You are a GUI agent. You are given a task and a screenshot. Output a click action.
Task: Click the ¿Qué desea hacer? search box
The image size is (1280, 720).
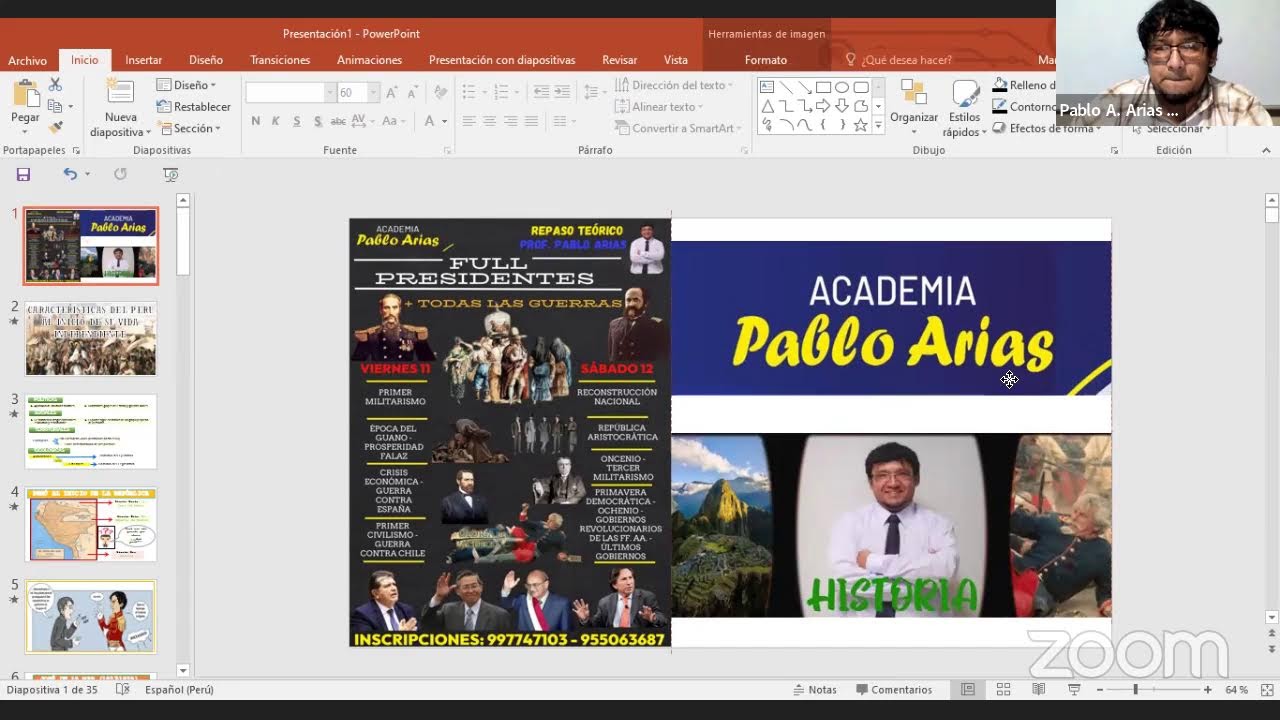point(898,60)
